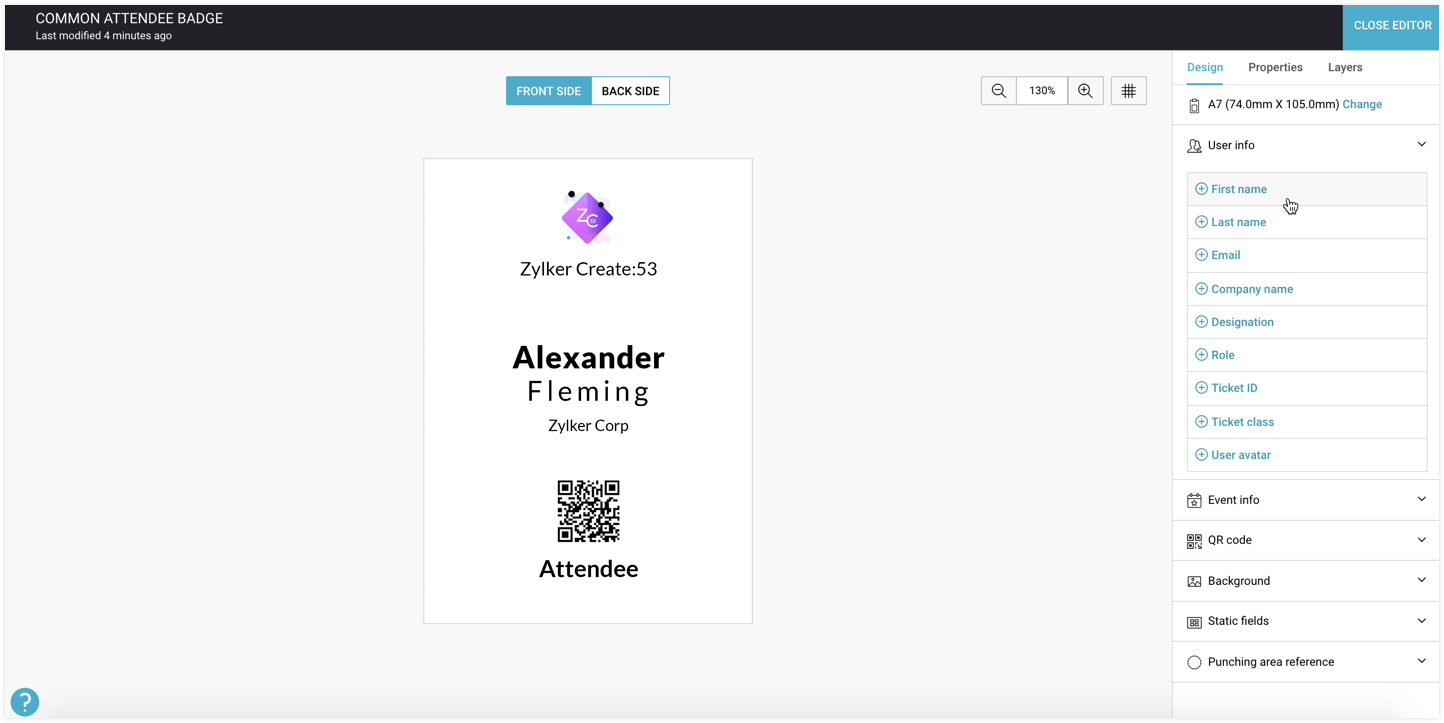This screenshot has height=723, width=1444.
Task: Expand the Background section
Action: coord(1421,581)
